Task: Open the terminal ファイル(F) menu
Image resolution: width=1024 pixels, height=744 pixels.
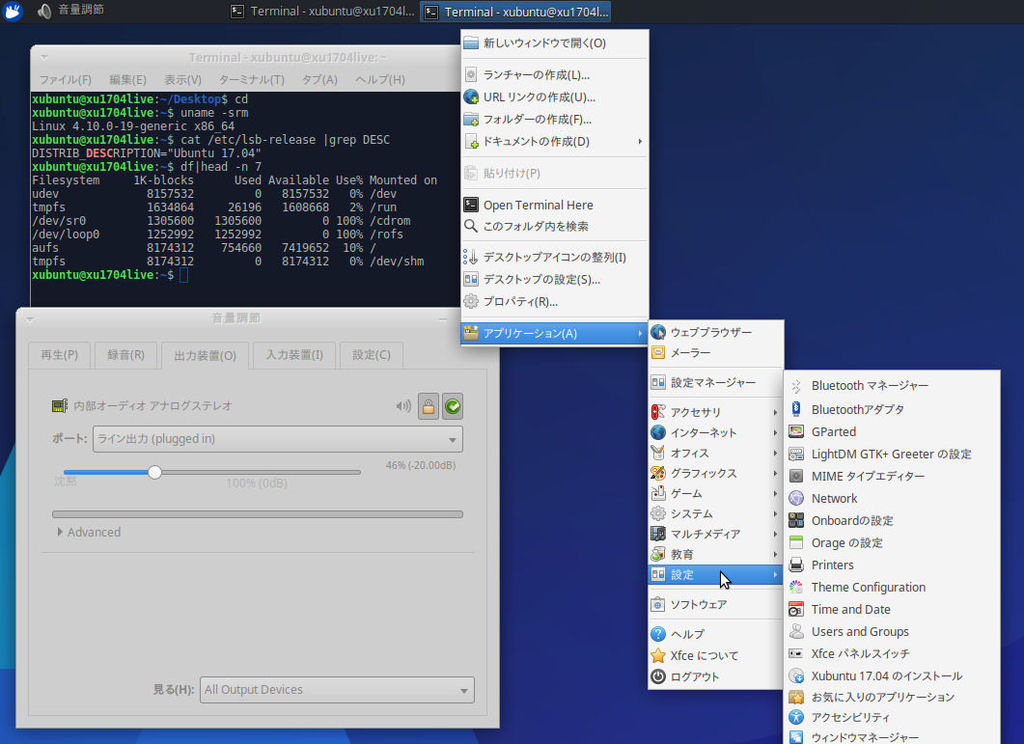Action: (65, 80)
